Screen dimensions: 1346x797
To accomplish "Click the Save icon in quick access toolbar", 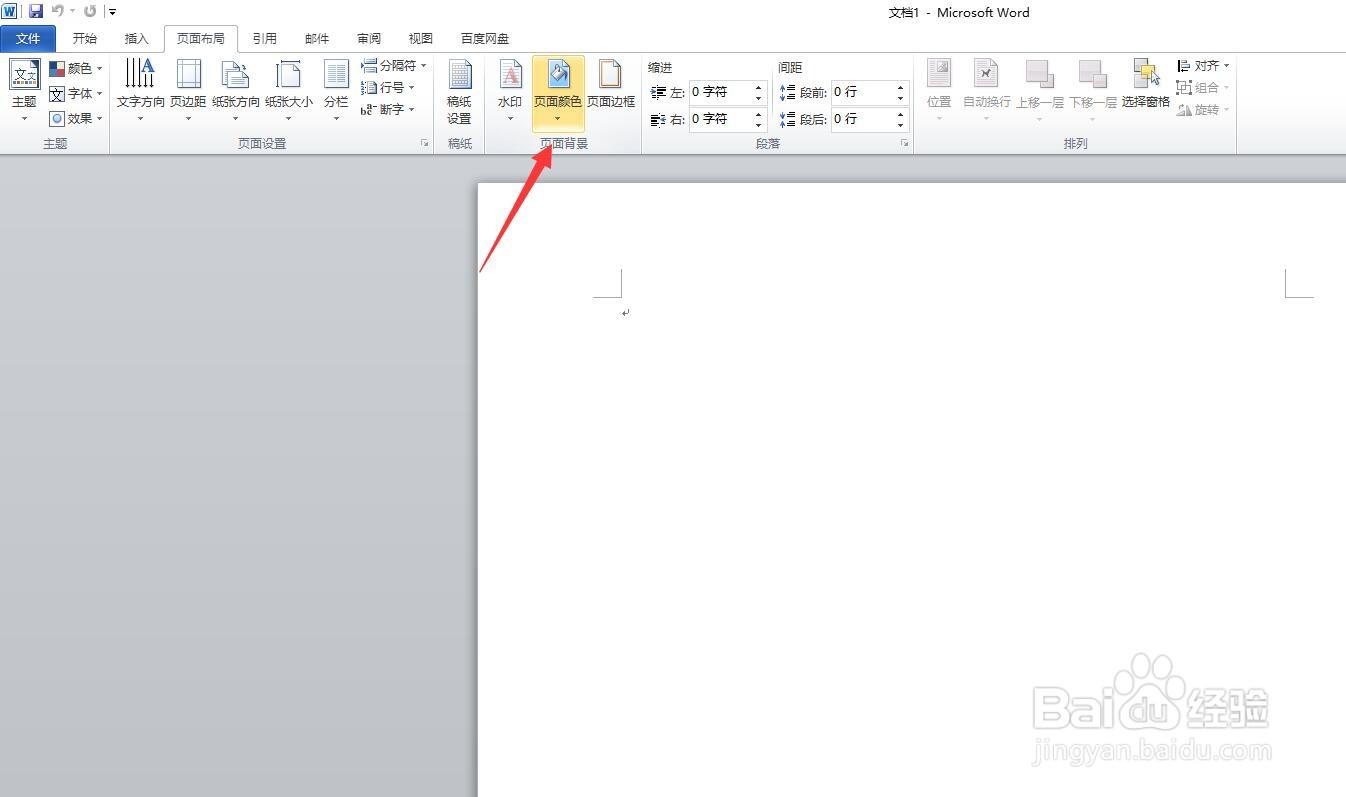I will point(36,11).
